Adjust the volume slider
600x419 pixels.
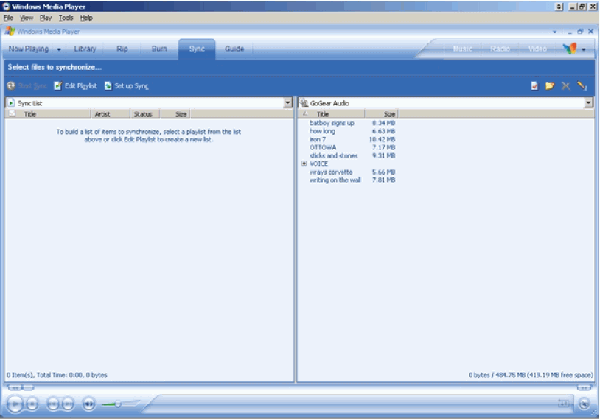tap(118, 404)
